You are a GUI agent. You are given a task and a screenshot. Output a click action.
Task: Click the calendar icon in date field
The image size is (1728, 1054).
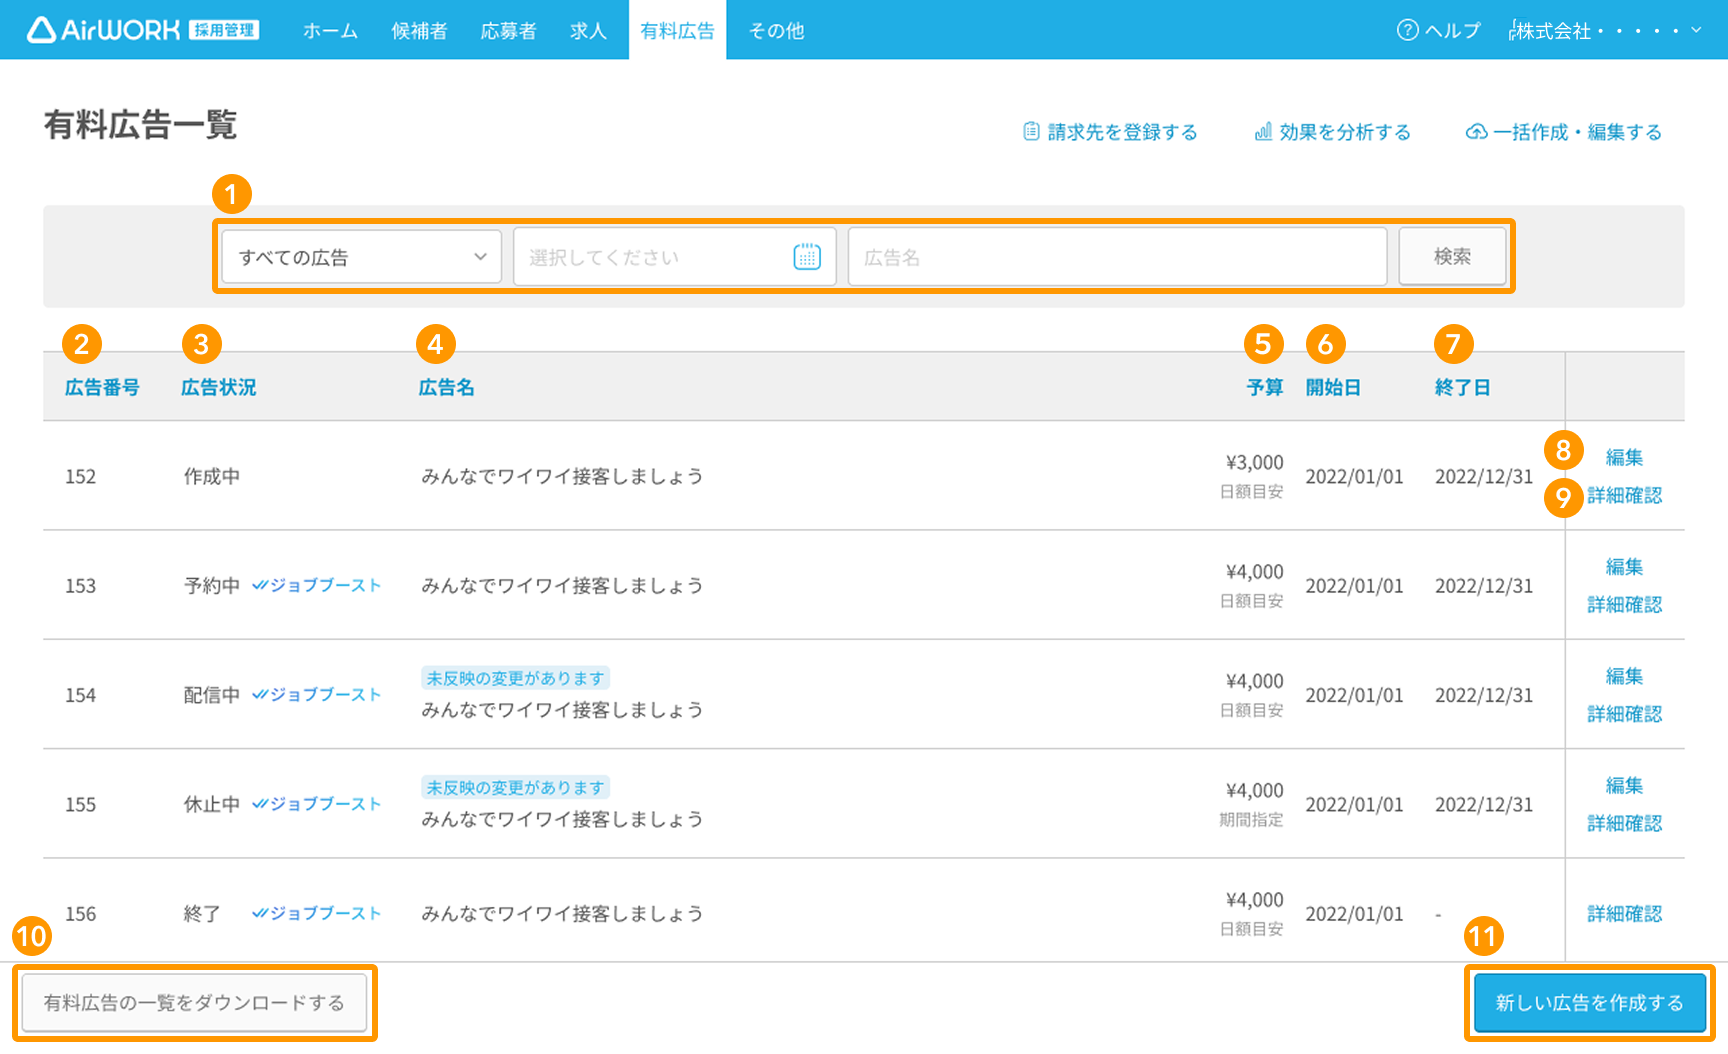click(x=807, y=257)
